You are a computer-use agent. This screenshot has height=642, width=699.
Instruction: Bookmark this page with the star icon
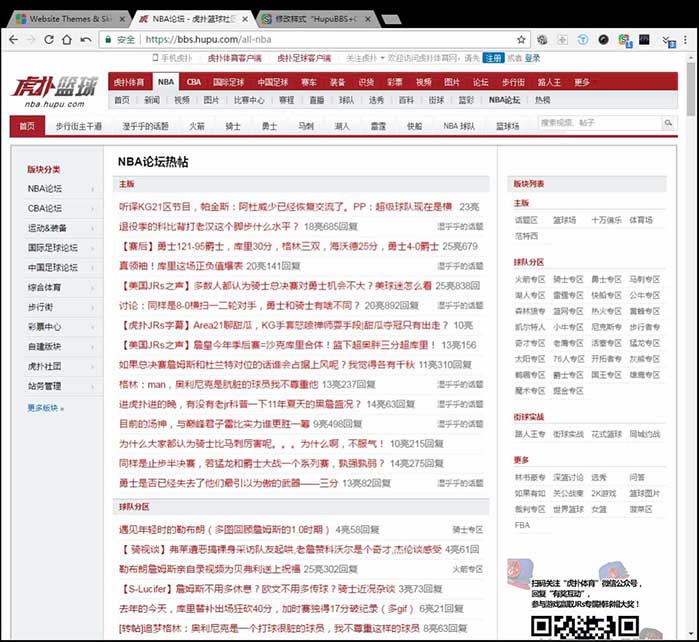(x=521, y=40)
